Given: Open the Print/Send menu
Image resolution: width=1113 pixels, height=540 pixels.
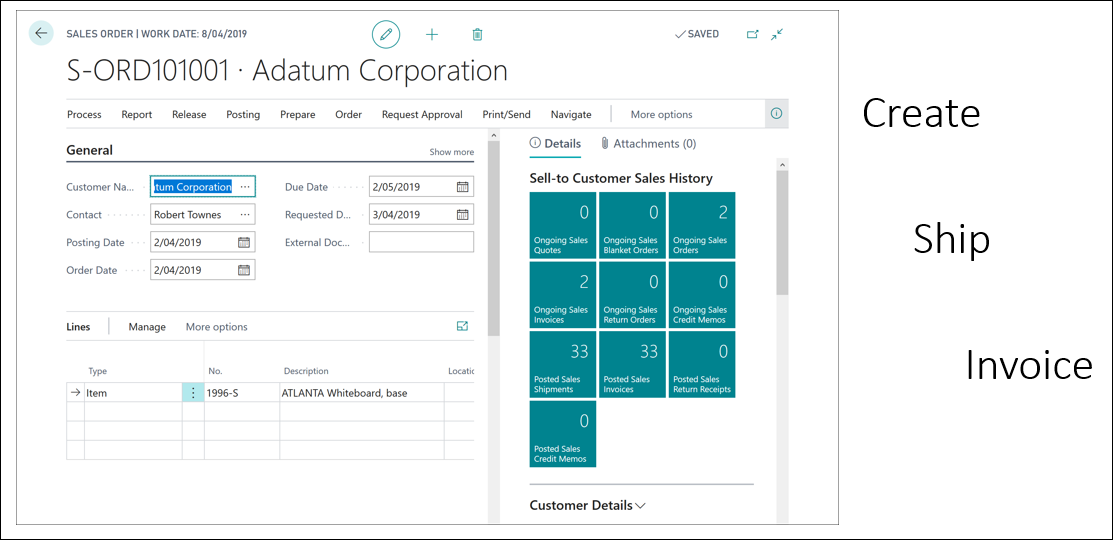Looking at the screenshot, I should [507, 114].
